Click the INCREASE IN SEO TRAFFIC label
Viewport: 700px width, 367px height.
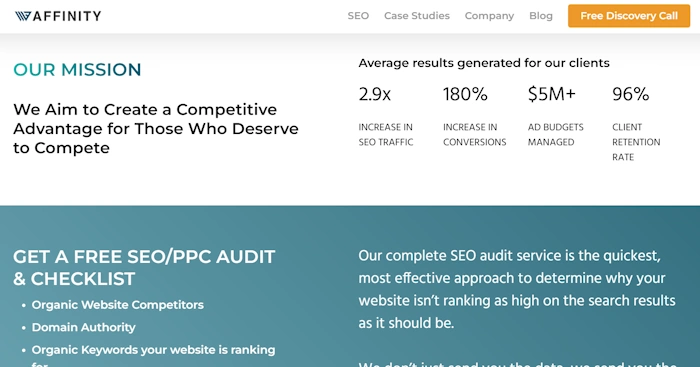386,134
